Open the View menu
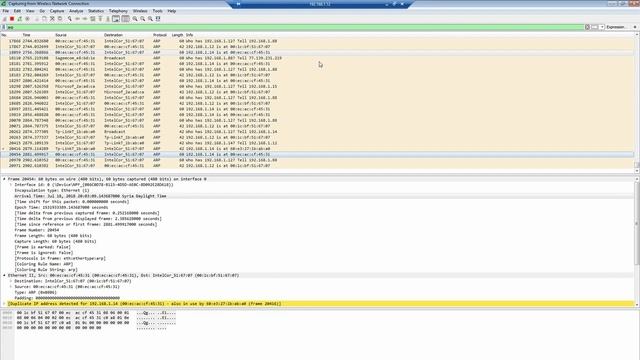The image size is (640, 360). point(30,11)
